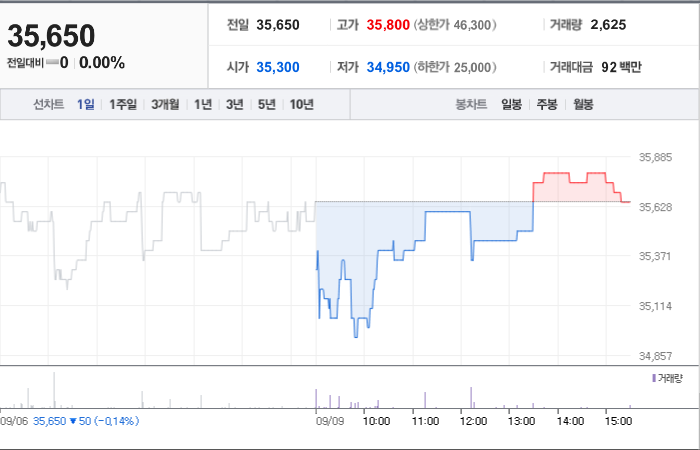This screenshot has height=450, width=700.
Task: Click the flat change indicator beside 전일대비
Action: coord(52,63)
